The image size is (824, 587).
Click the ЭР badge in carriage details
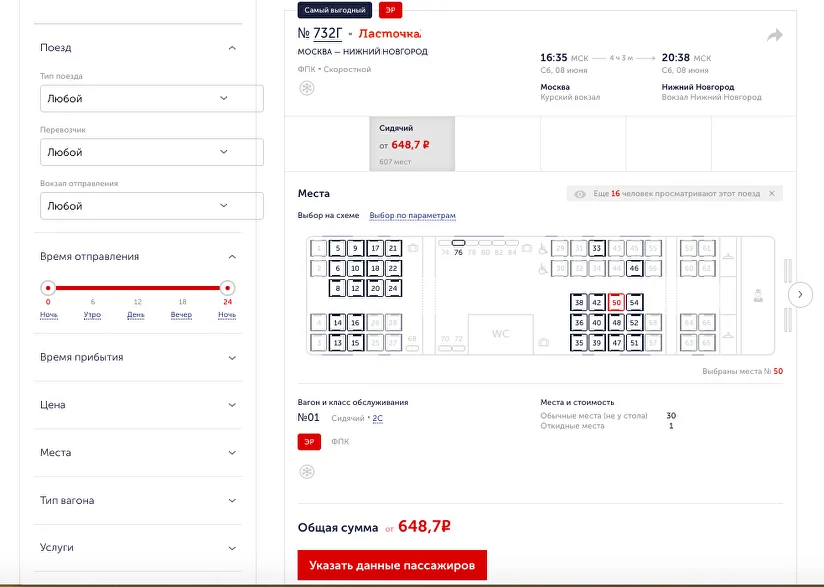point(309,442)
